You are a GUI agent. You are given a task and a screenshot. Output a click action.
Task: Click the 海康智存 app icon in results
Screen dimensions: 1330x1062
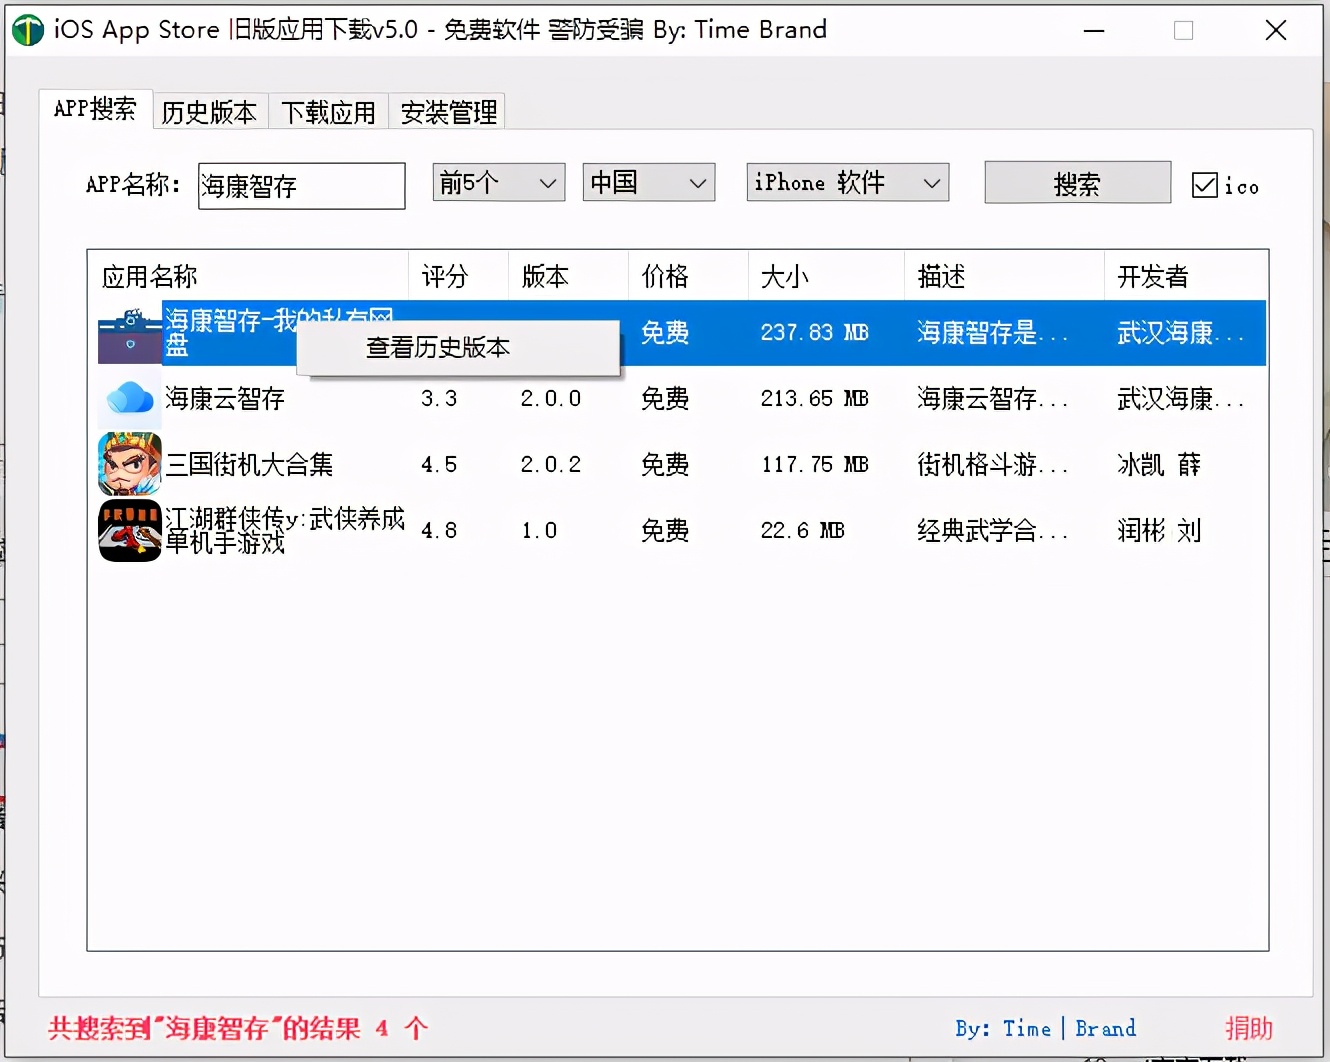pos(128,333)
